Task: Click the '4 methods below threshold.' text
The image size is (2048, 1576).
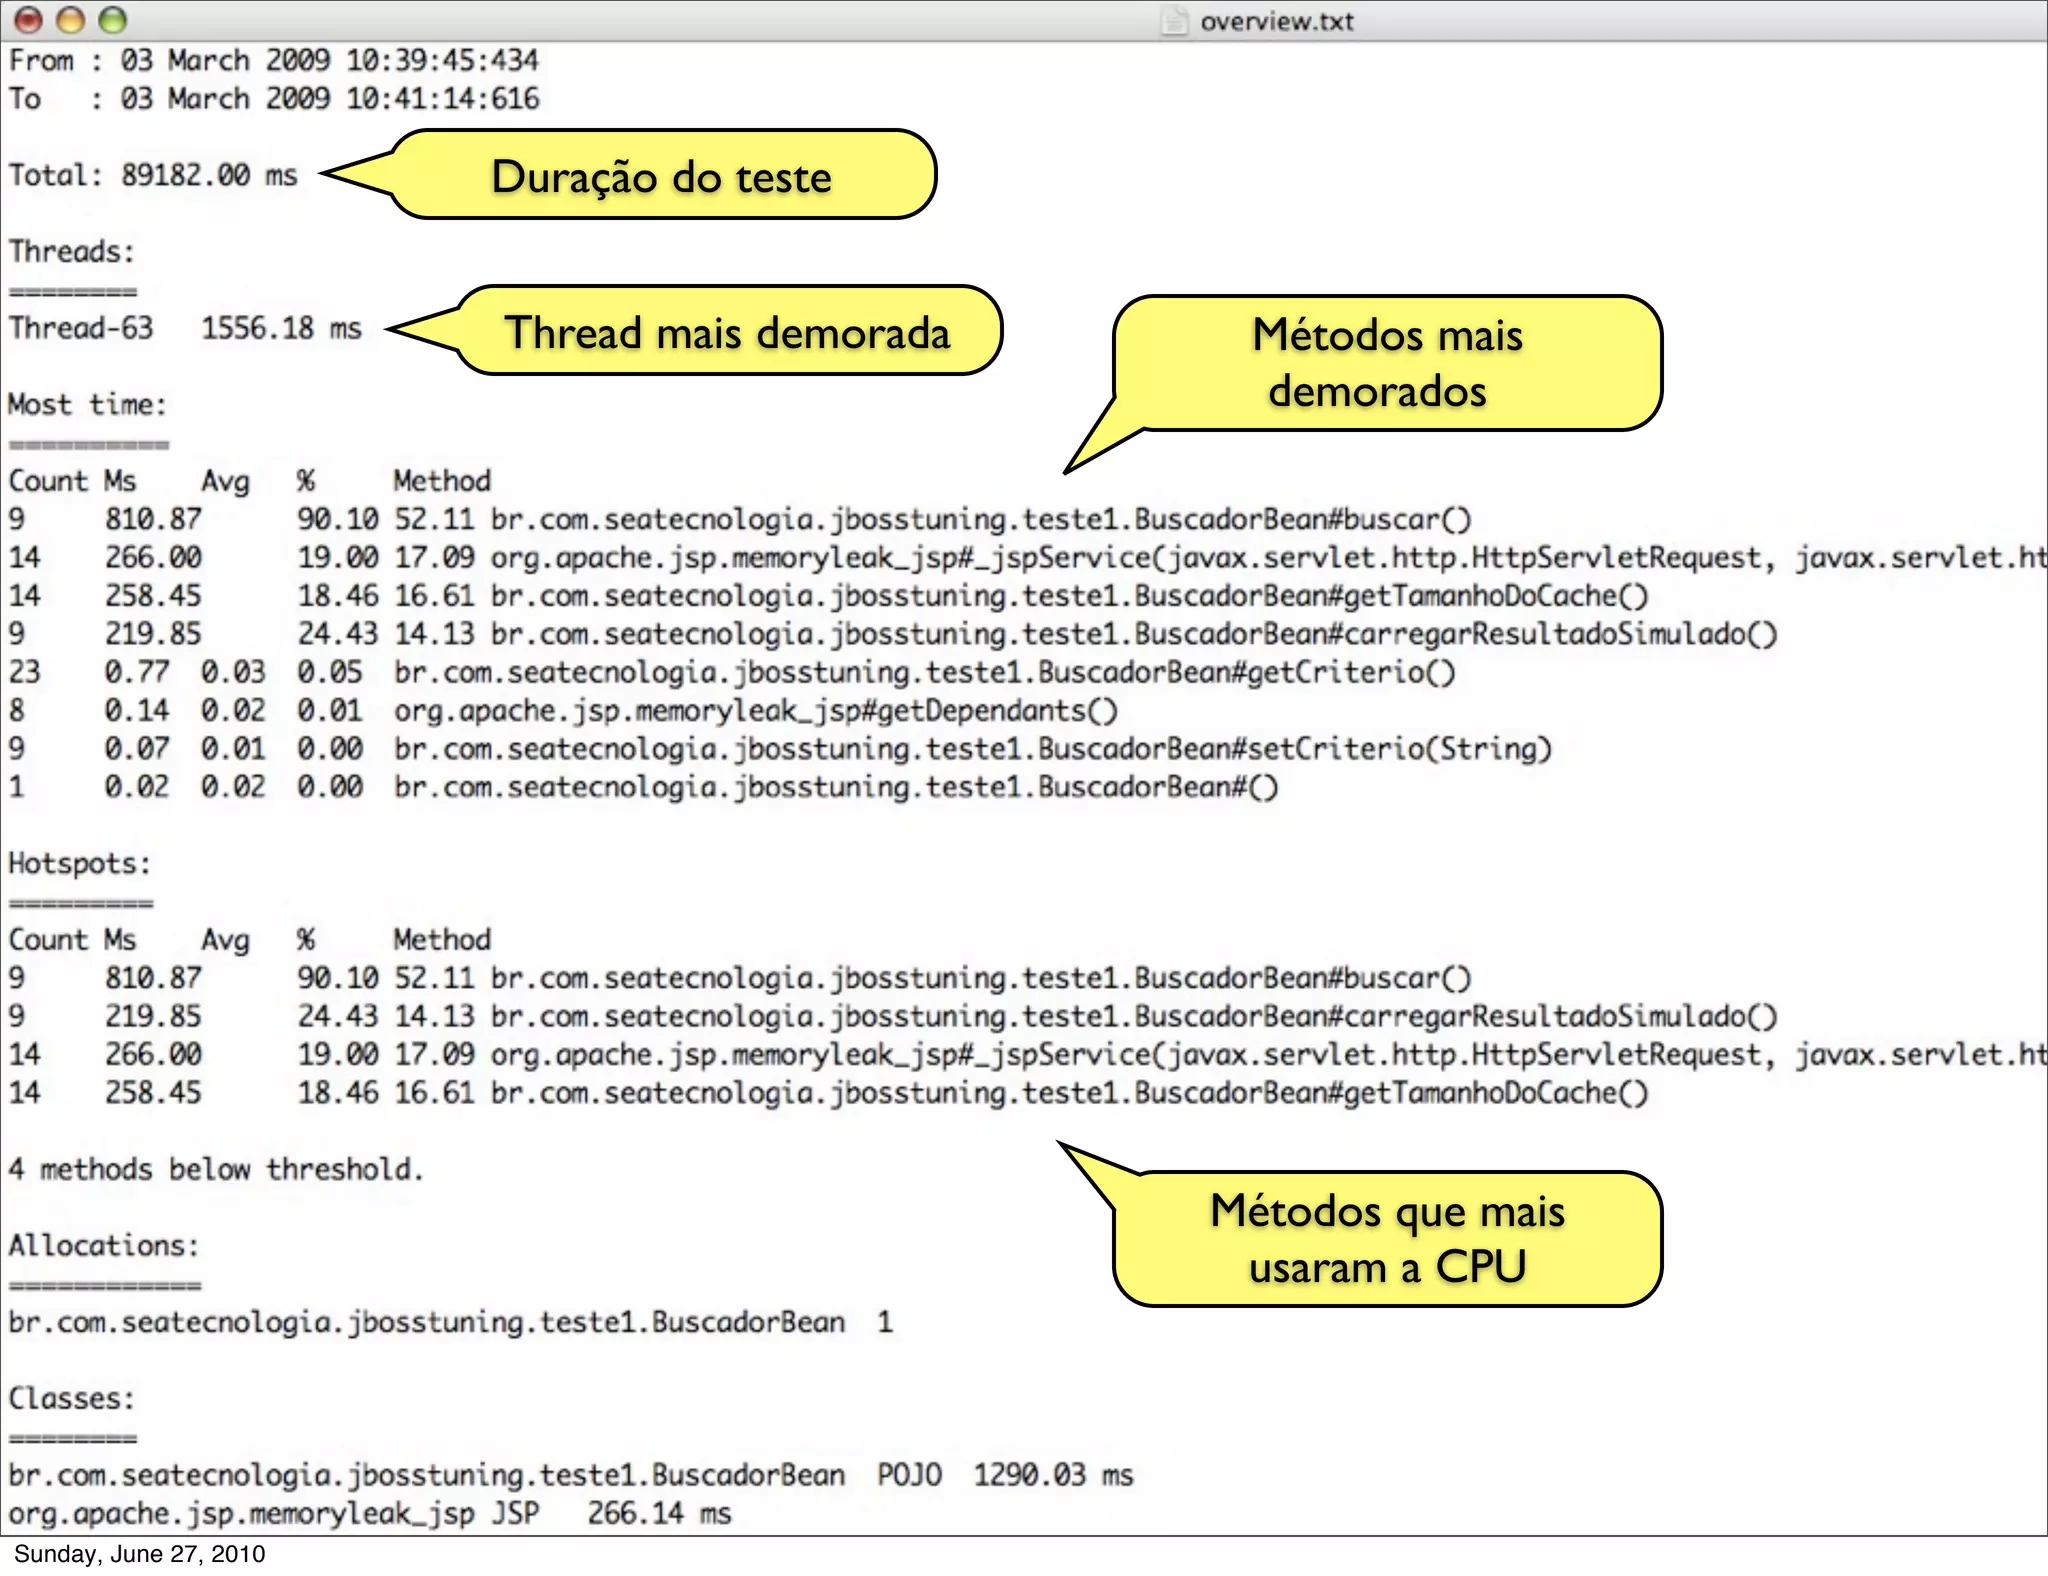Action: (x=216, y=1169)
